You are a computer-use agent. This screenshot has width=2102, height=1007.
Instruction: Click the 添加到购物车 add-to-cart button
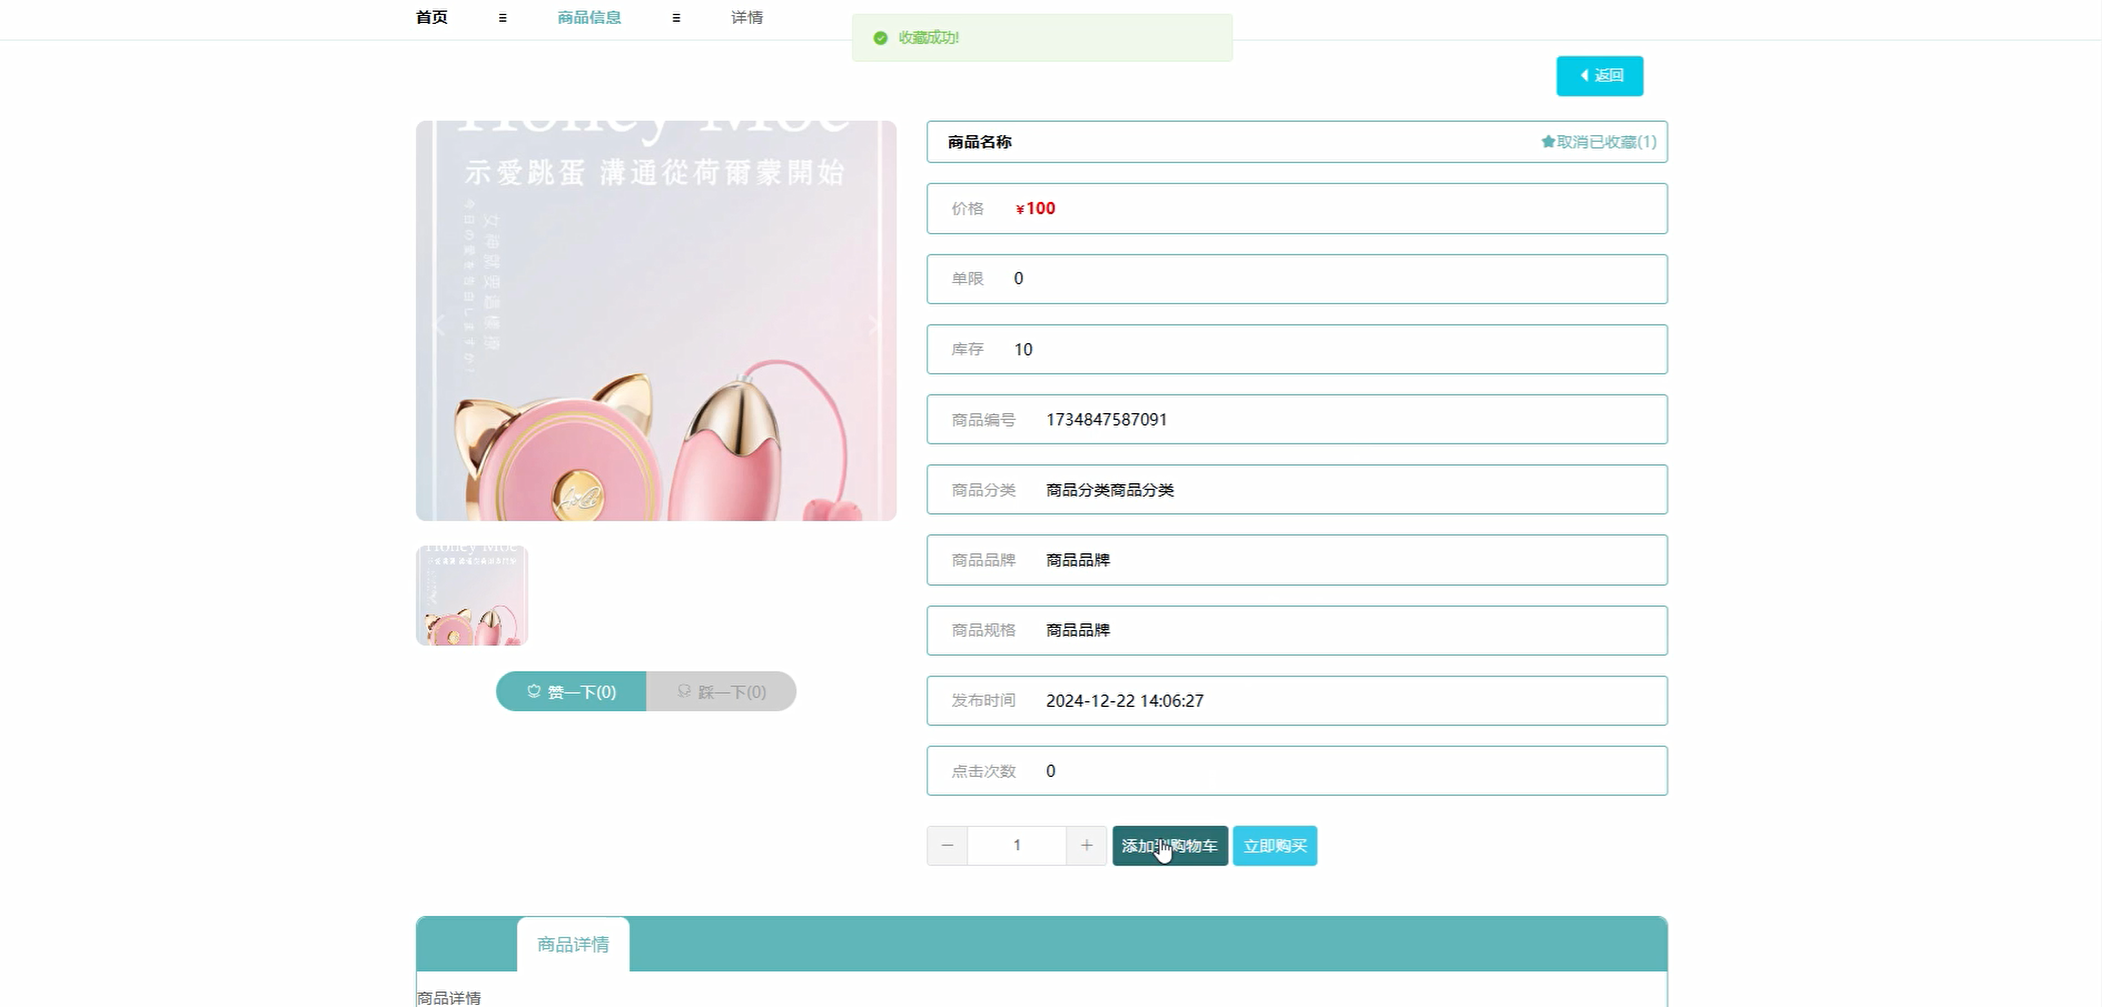pos(1169,845)
